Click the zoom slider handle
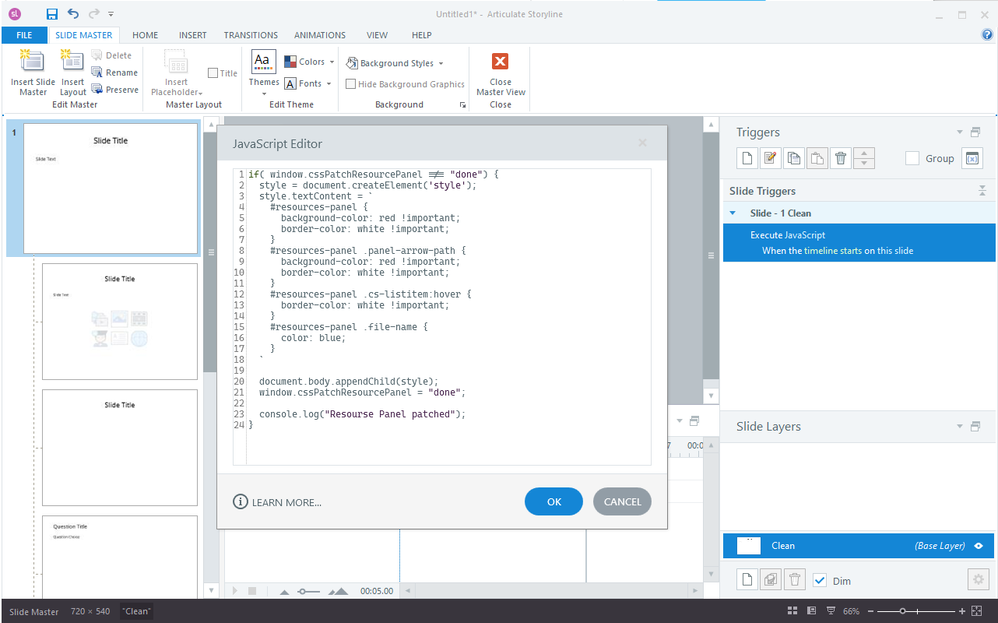The image size is (998, 623). pyautogui.click(x=903, y=611)
